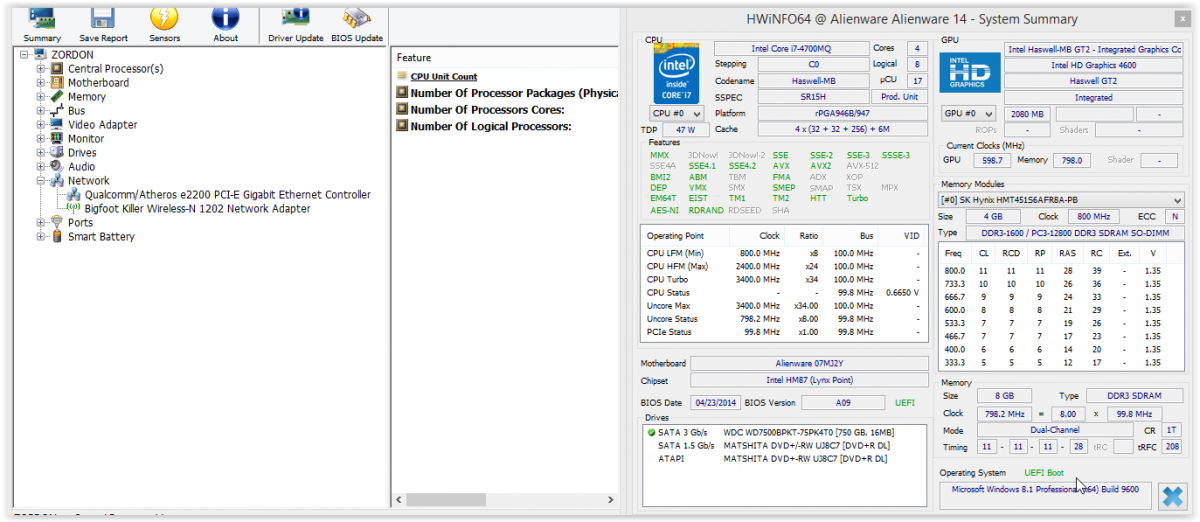The height and width of the screenshot is (522, 1200).
Task: Expand the Monitor tree node
Action: pyautogui.click(x=41, y=139)
